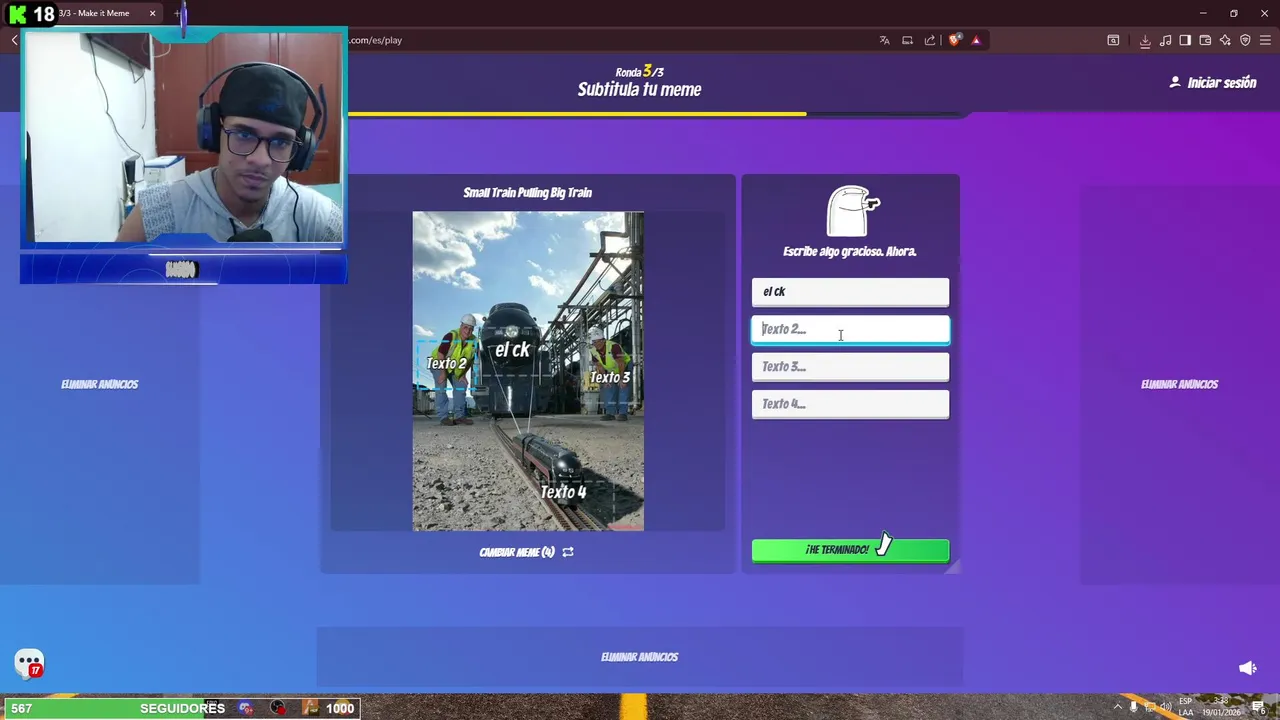Image resolution: width=1280 pixels, height=720 pixels.
Task: Select the Texto 3 caption on the meme
Action: (610, 377)
